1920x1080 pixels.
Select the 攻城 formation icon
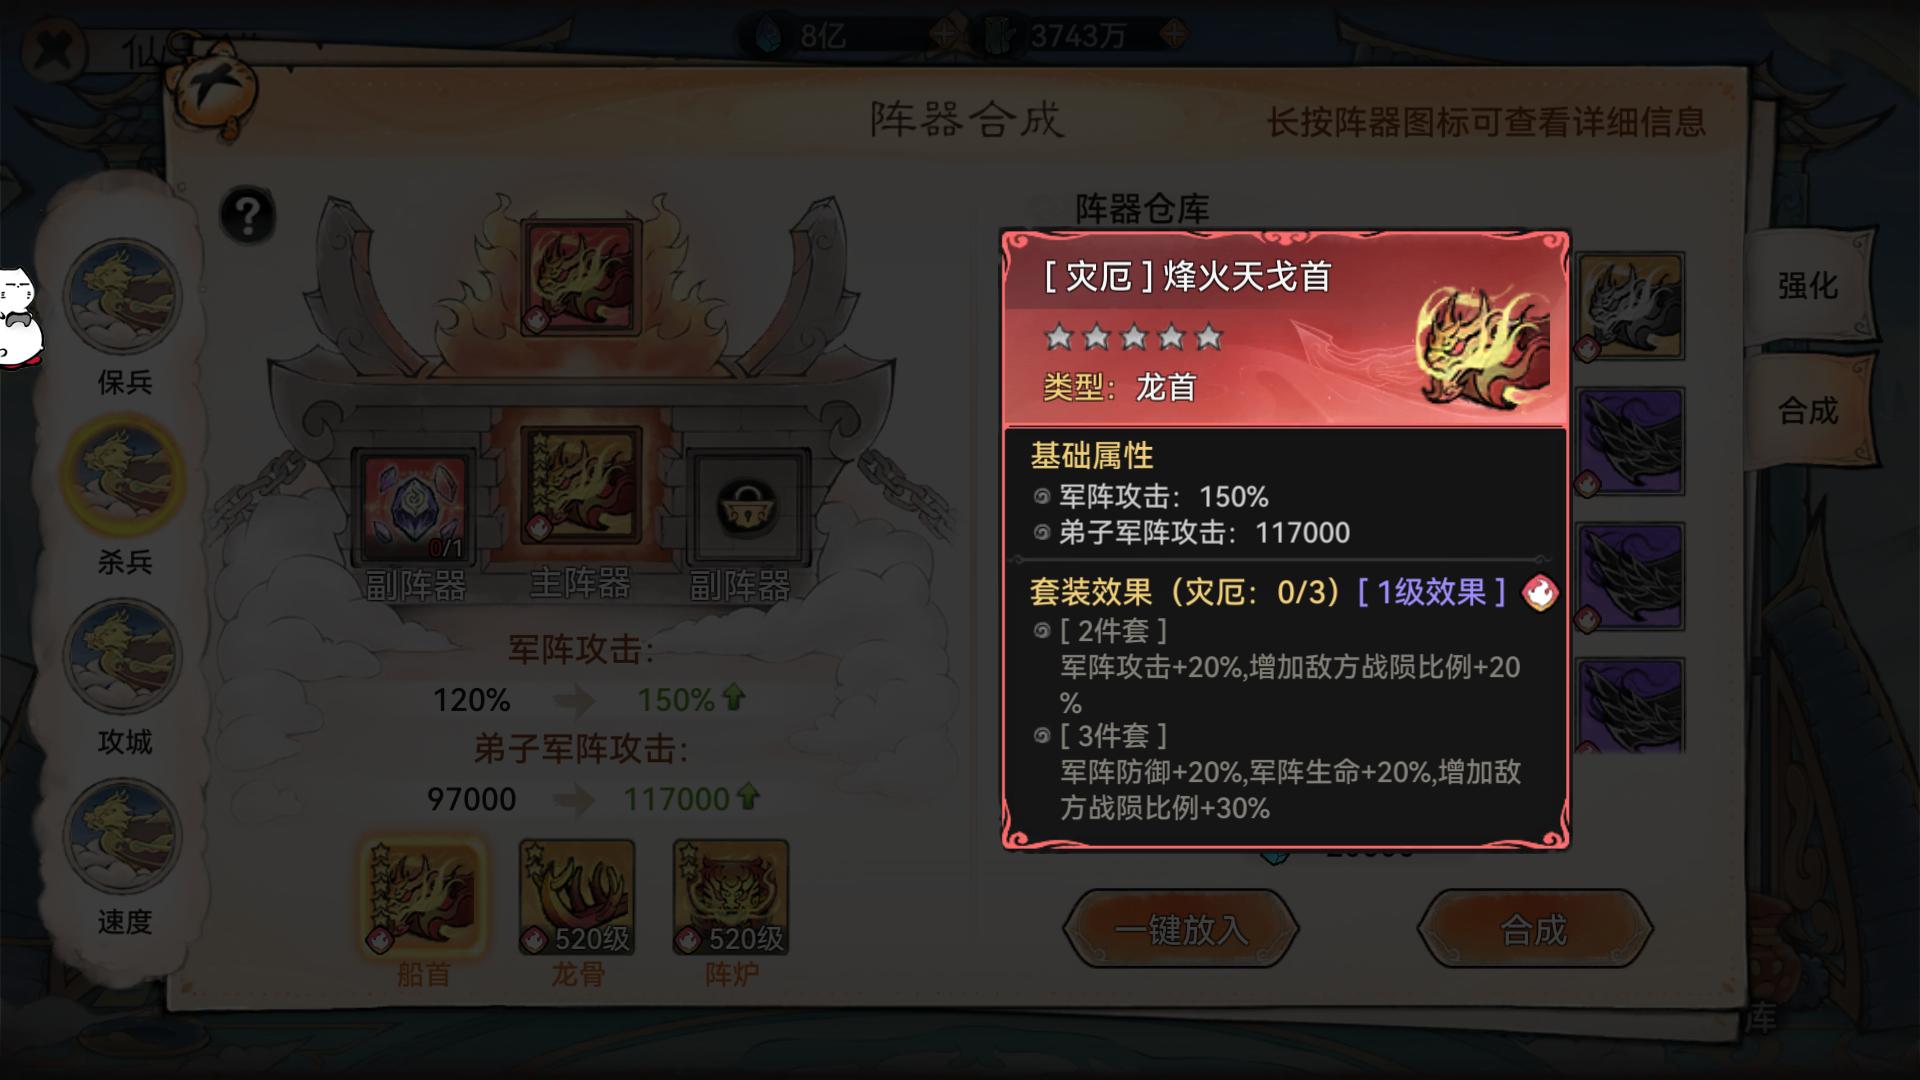click(123, 656)
